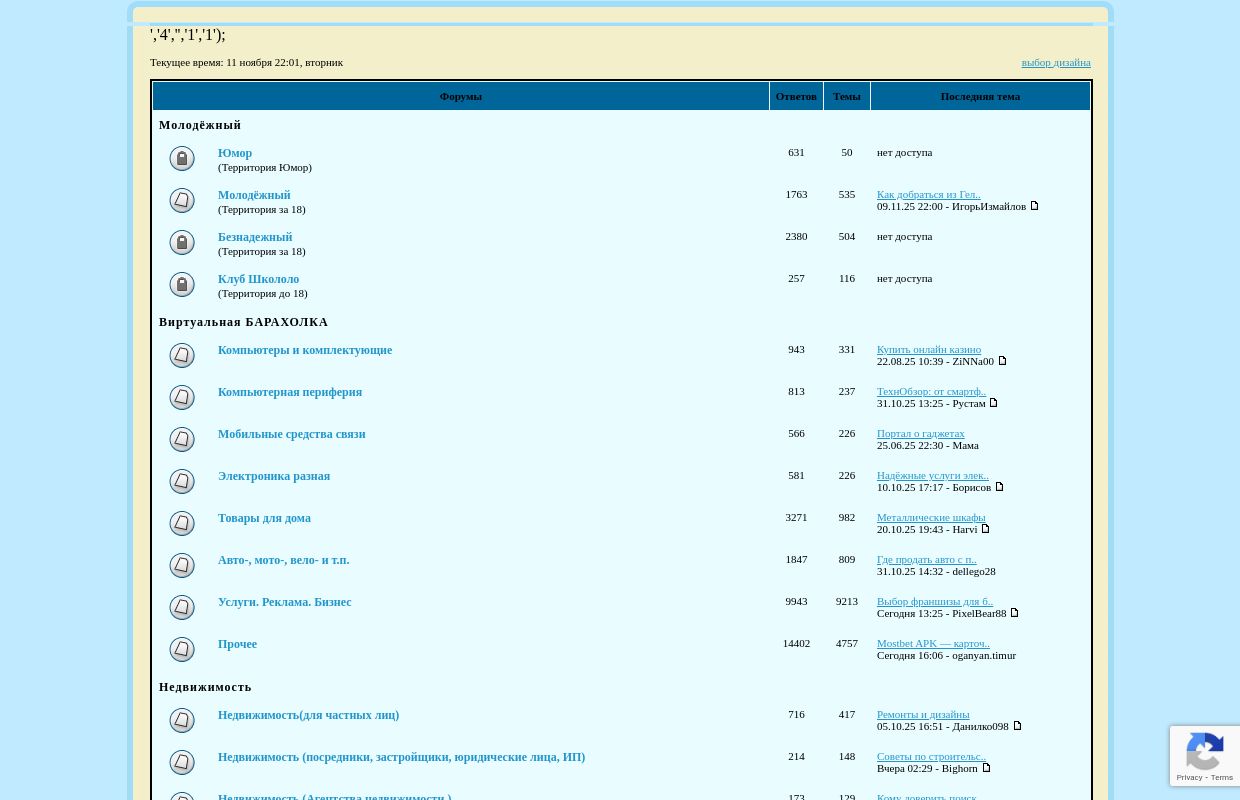Viewport: 1240px width, 800px height.
Task: Open the Безнадежный forum
Action: click(255, 237)
